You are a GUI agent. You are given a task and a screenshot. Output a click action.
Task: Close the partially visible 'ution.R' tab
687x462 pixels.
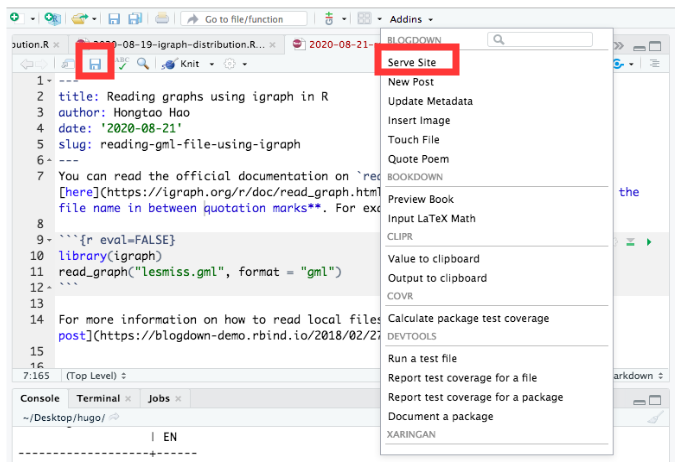click(56, 45)
